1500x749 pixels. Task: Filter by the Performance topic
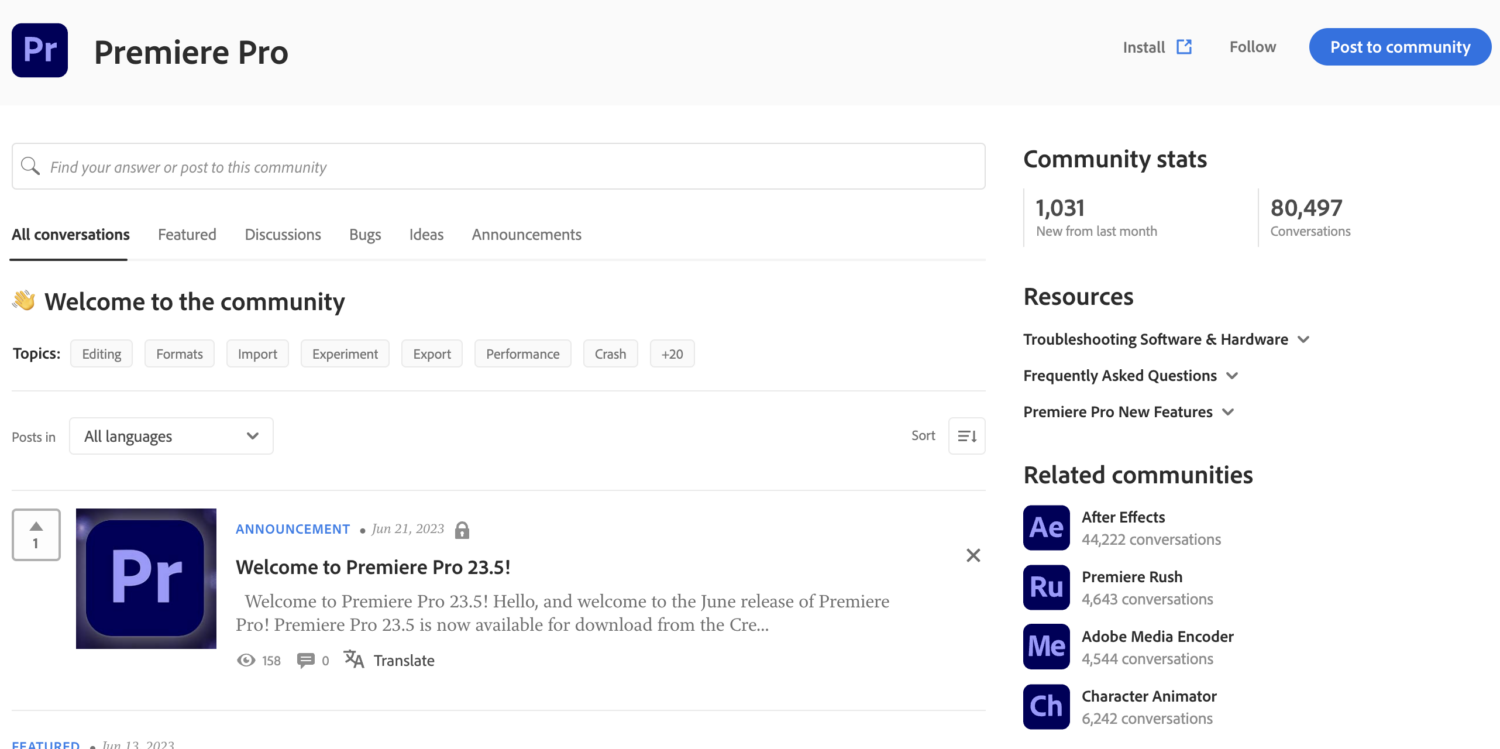[x=523, y=354]
